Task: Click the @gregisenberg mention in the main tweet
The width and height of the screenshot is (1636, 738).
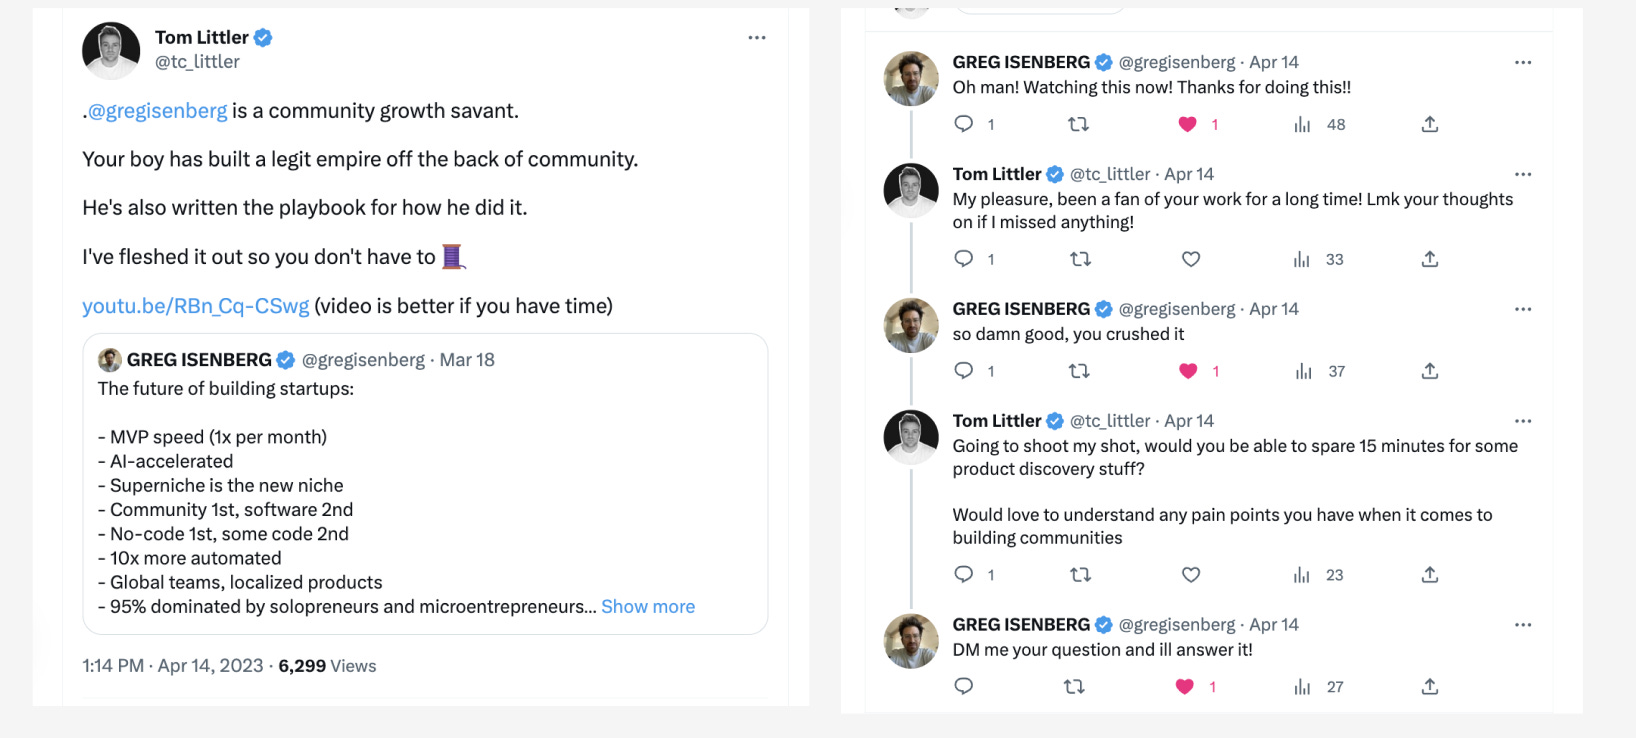Action: (x=157, y=111)
